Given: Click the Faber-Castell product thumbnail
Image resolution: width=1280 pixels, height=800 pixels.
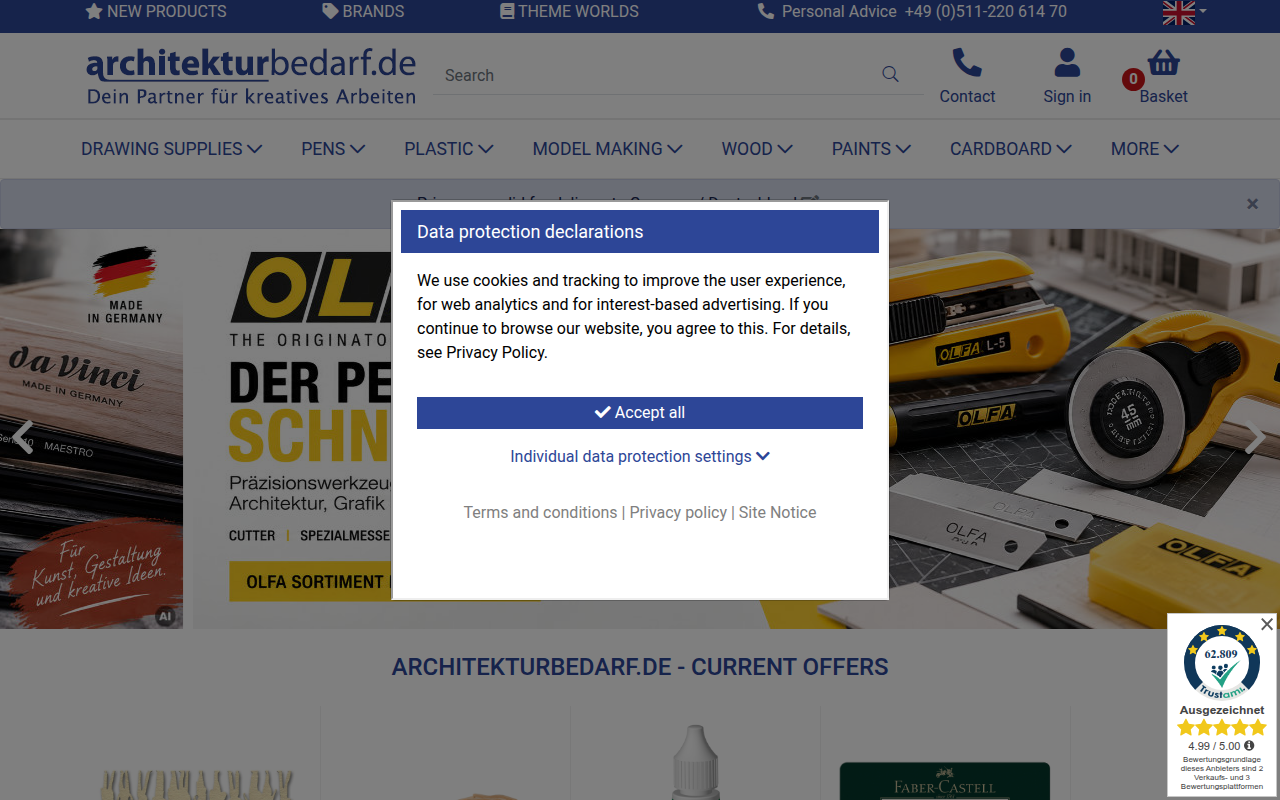Looking at the screenshot, I should 945,781.
